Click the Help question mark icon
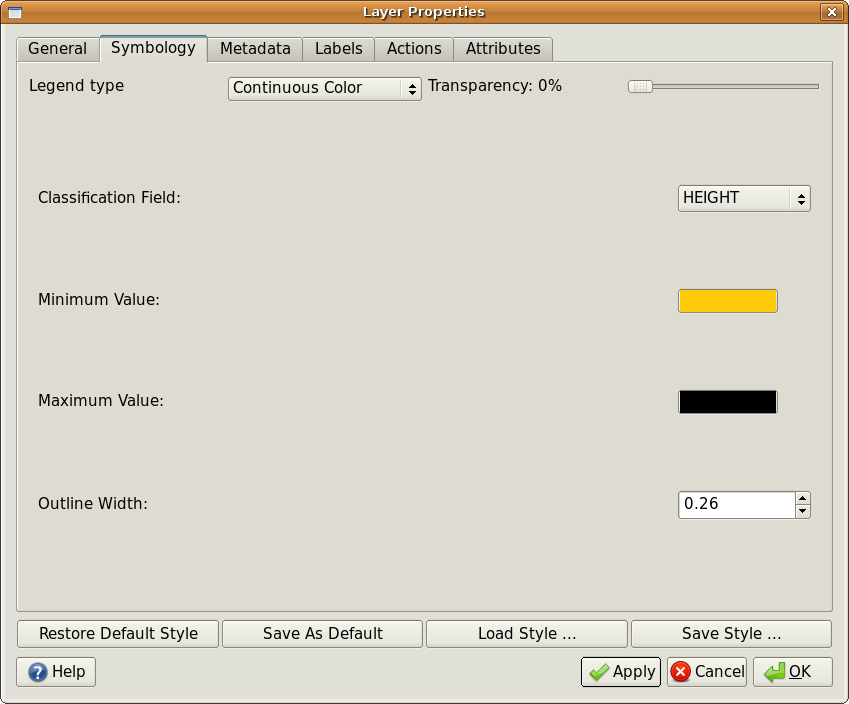Image resolution: width=849 pixels, height=704 pixels. 38,671
